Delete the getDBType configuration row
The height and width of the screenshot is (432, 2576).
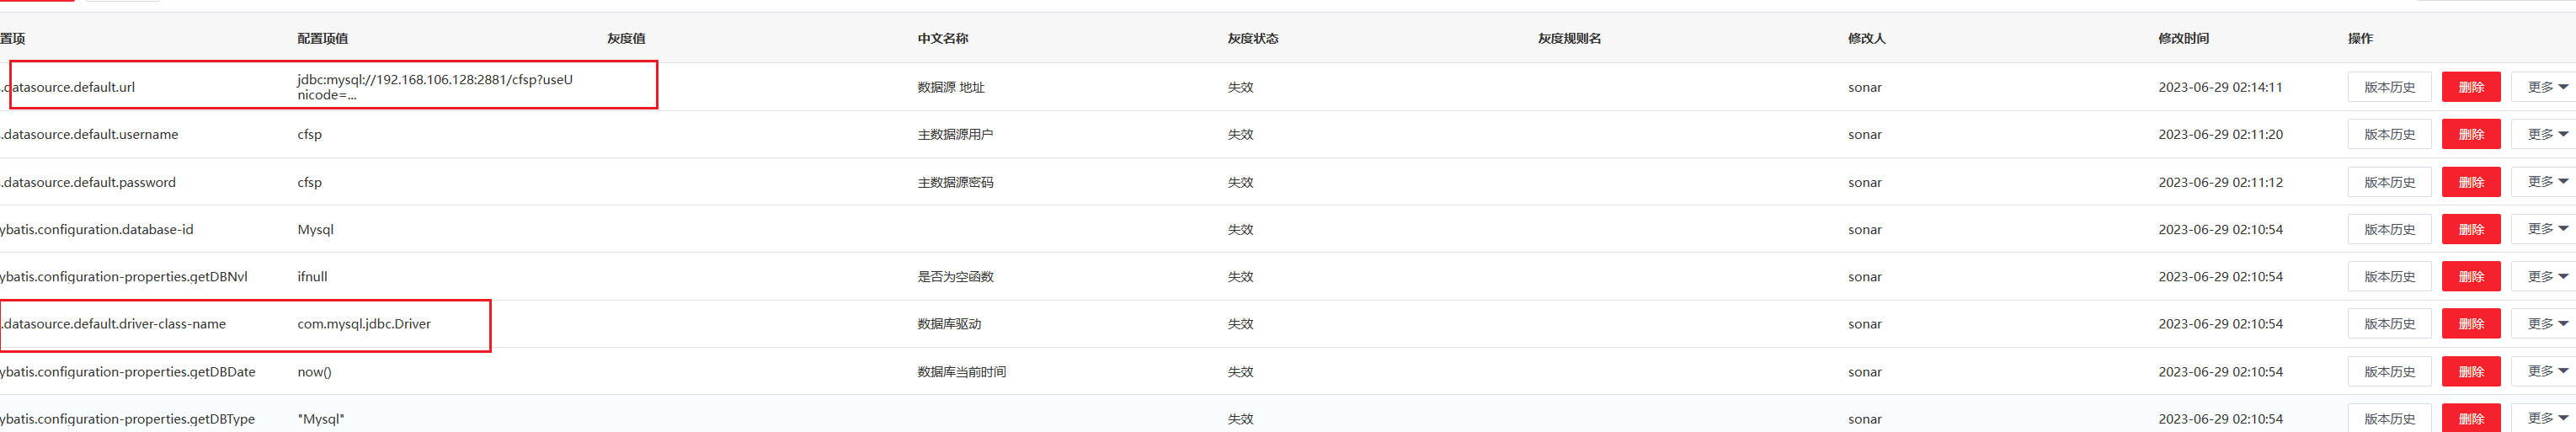coord(2470,418)
